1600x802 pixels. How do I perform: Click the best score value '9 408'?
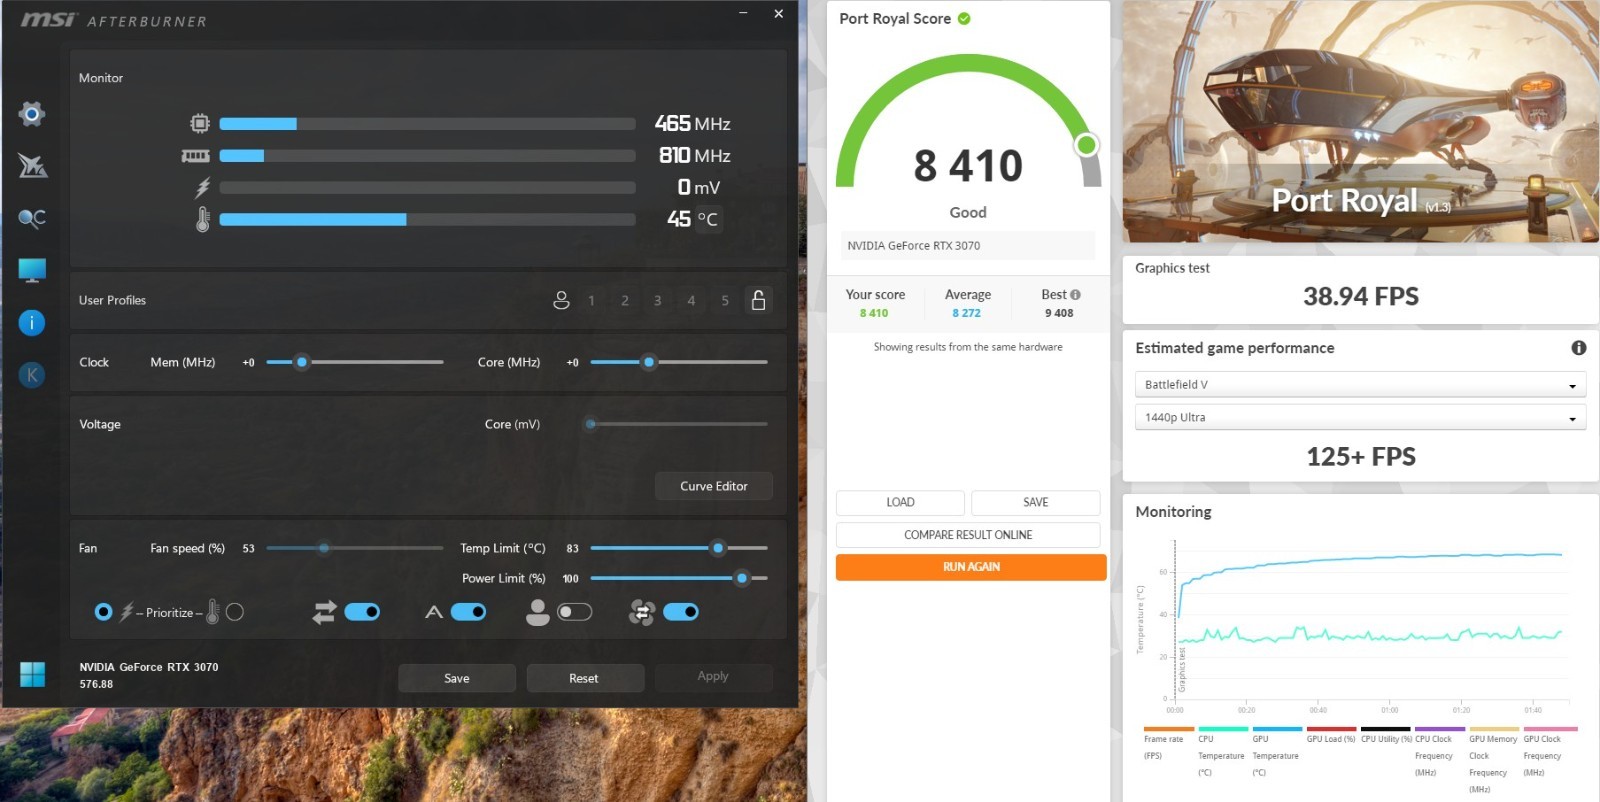click(1059, 313)
